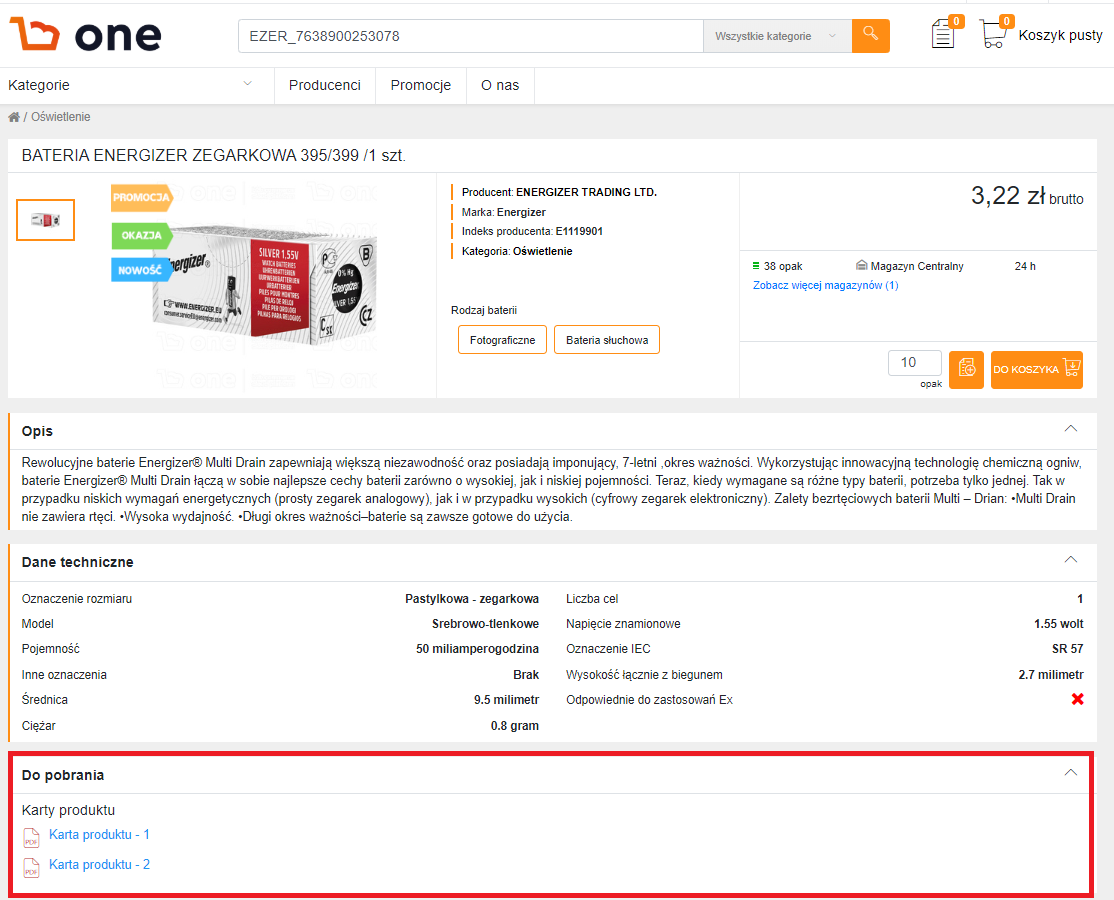Screen dimensions: 1114x900
Task: Go to home via breadcrumb house icon
Action: pos(13,117)
